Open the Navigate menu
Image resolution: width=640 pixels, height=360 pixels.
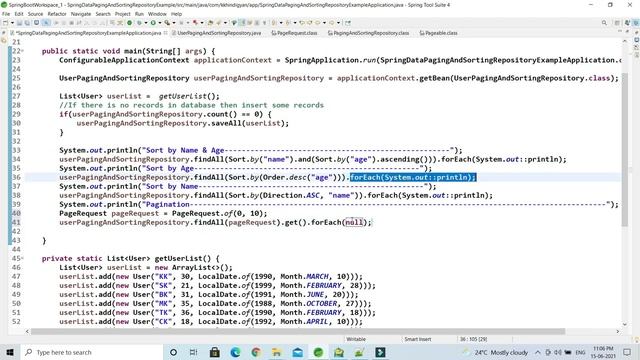point(81,14)
